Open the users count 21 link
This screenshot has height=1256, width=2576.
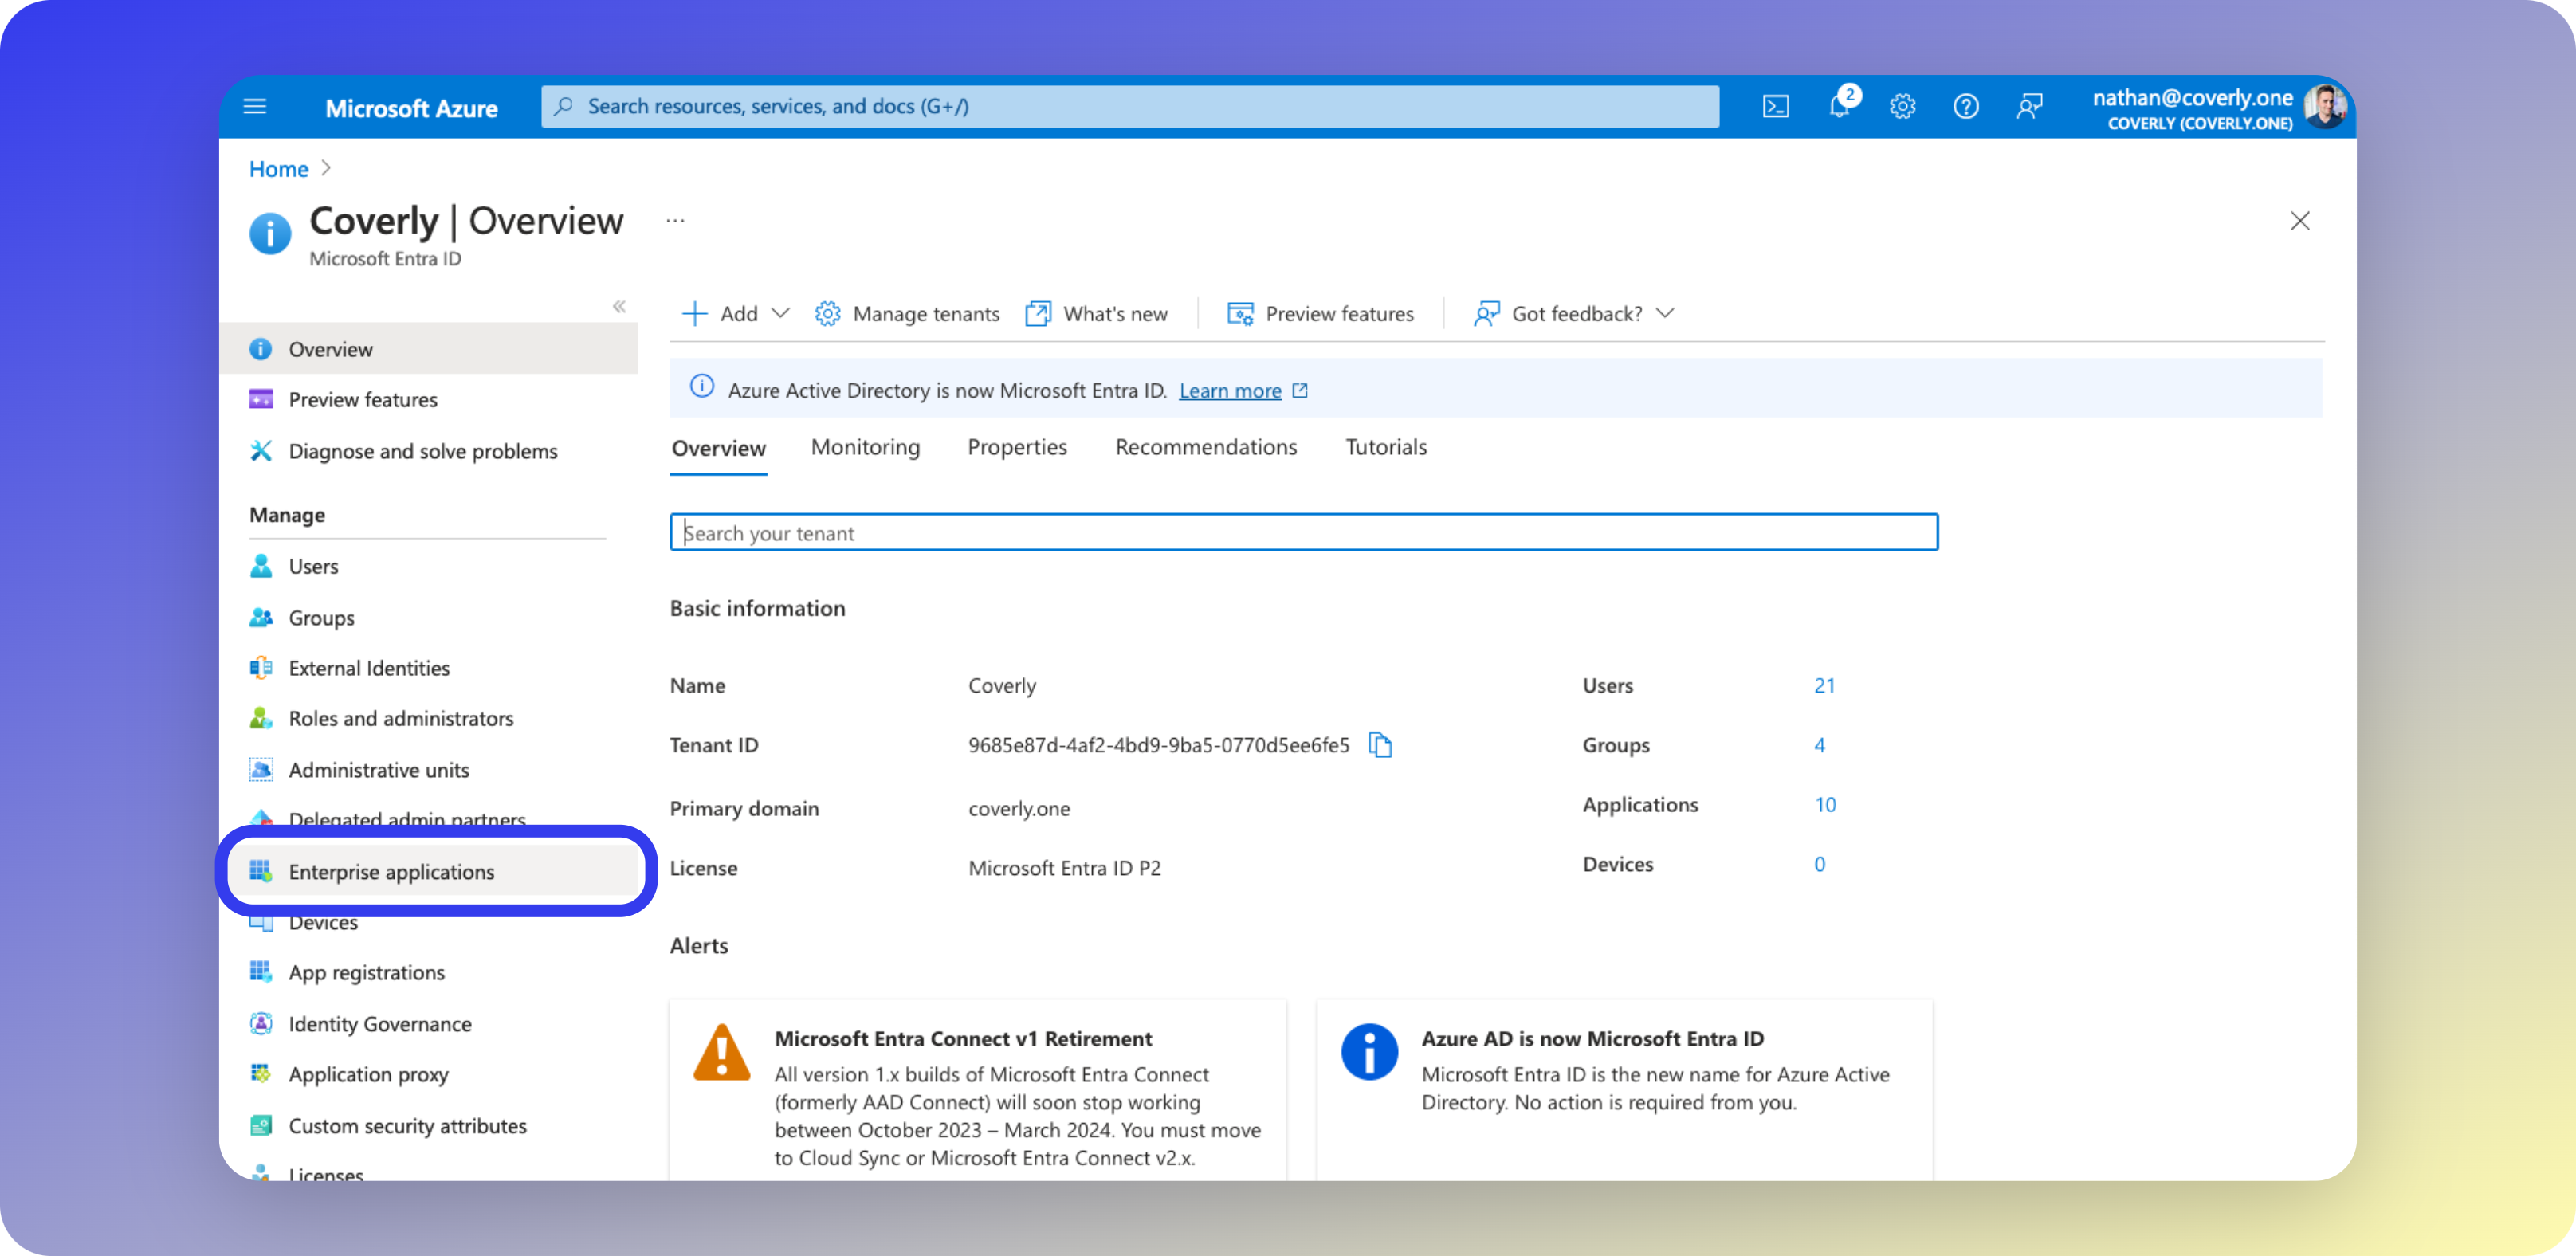click(1824, 686)
